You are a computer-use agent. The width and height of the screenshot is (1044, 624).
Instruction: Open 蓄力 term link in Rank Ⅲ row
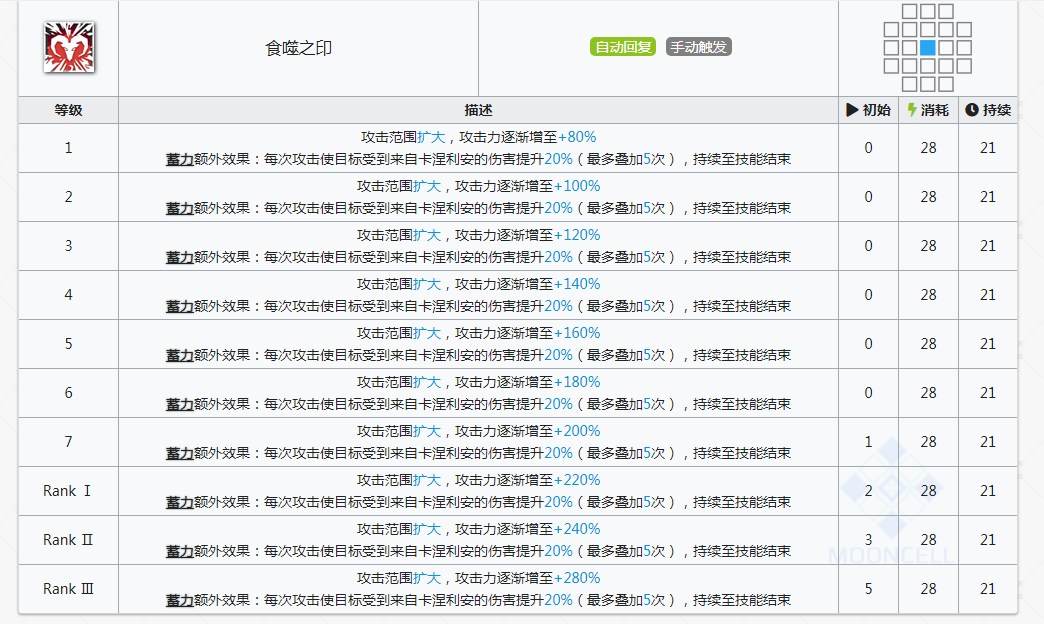[179, 600]
